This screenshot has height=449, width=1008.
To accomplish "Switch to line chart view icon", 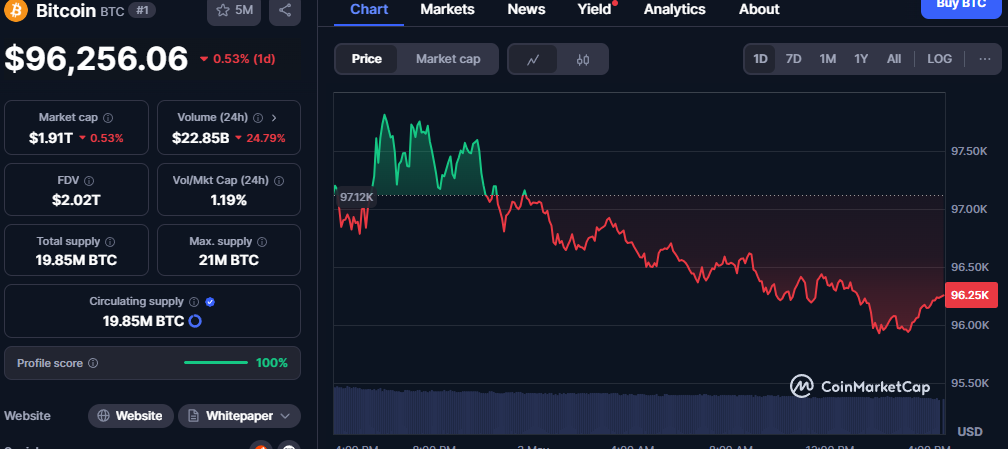I will pyautogui.click(x=533, y=59).
